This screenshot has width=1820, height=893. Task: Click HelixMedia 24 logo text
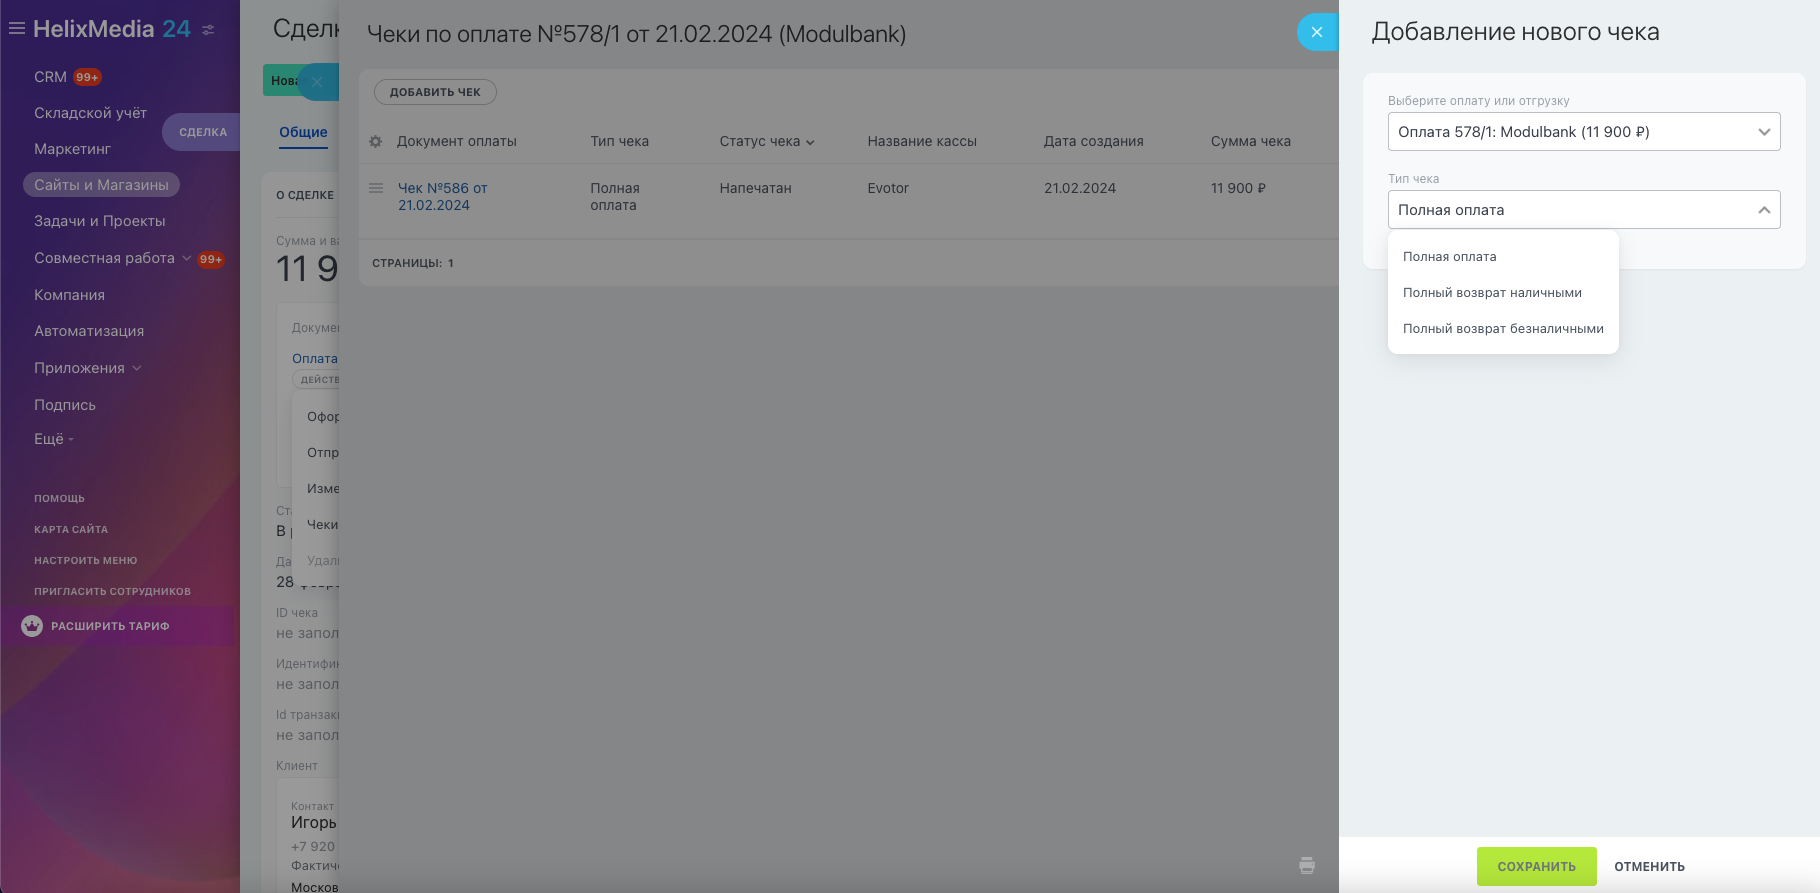[x=112, y=29]
